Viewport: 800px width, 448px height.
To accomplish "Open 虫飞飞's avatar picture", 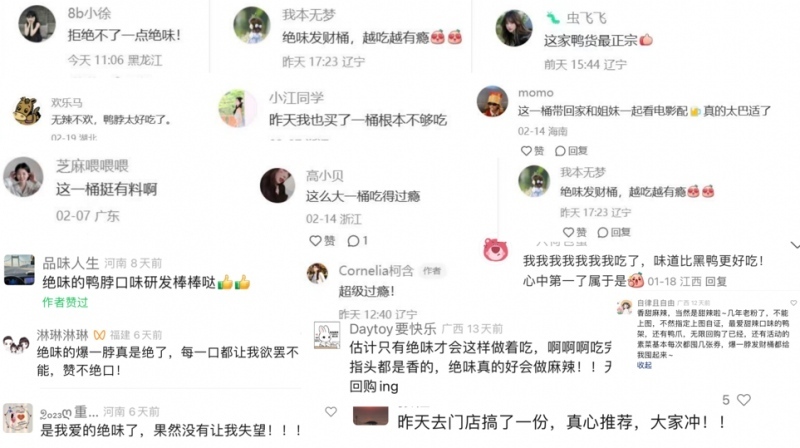I will click(514, 28).
